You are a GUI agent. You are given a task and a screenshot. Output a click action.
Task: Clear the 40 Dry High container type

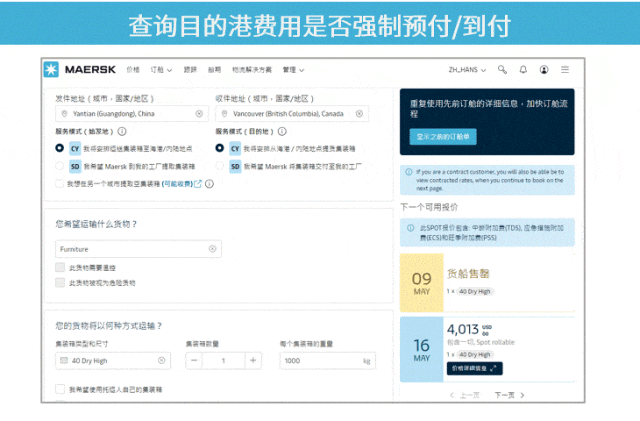pyautogui.click(x=162, y=360)
